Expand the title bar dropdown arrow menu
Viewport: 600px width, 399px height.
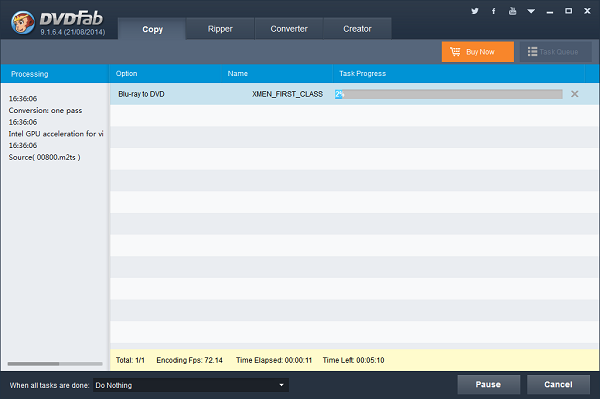coord(531,11)
